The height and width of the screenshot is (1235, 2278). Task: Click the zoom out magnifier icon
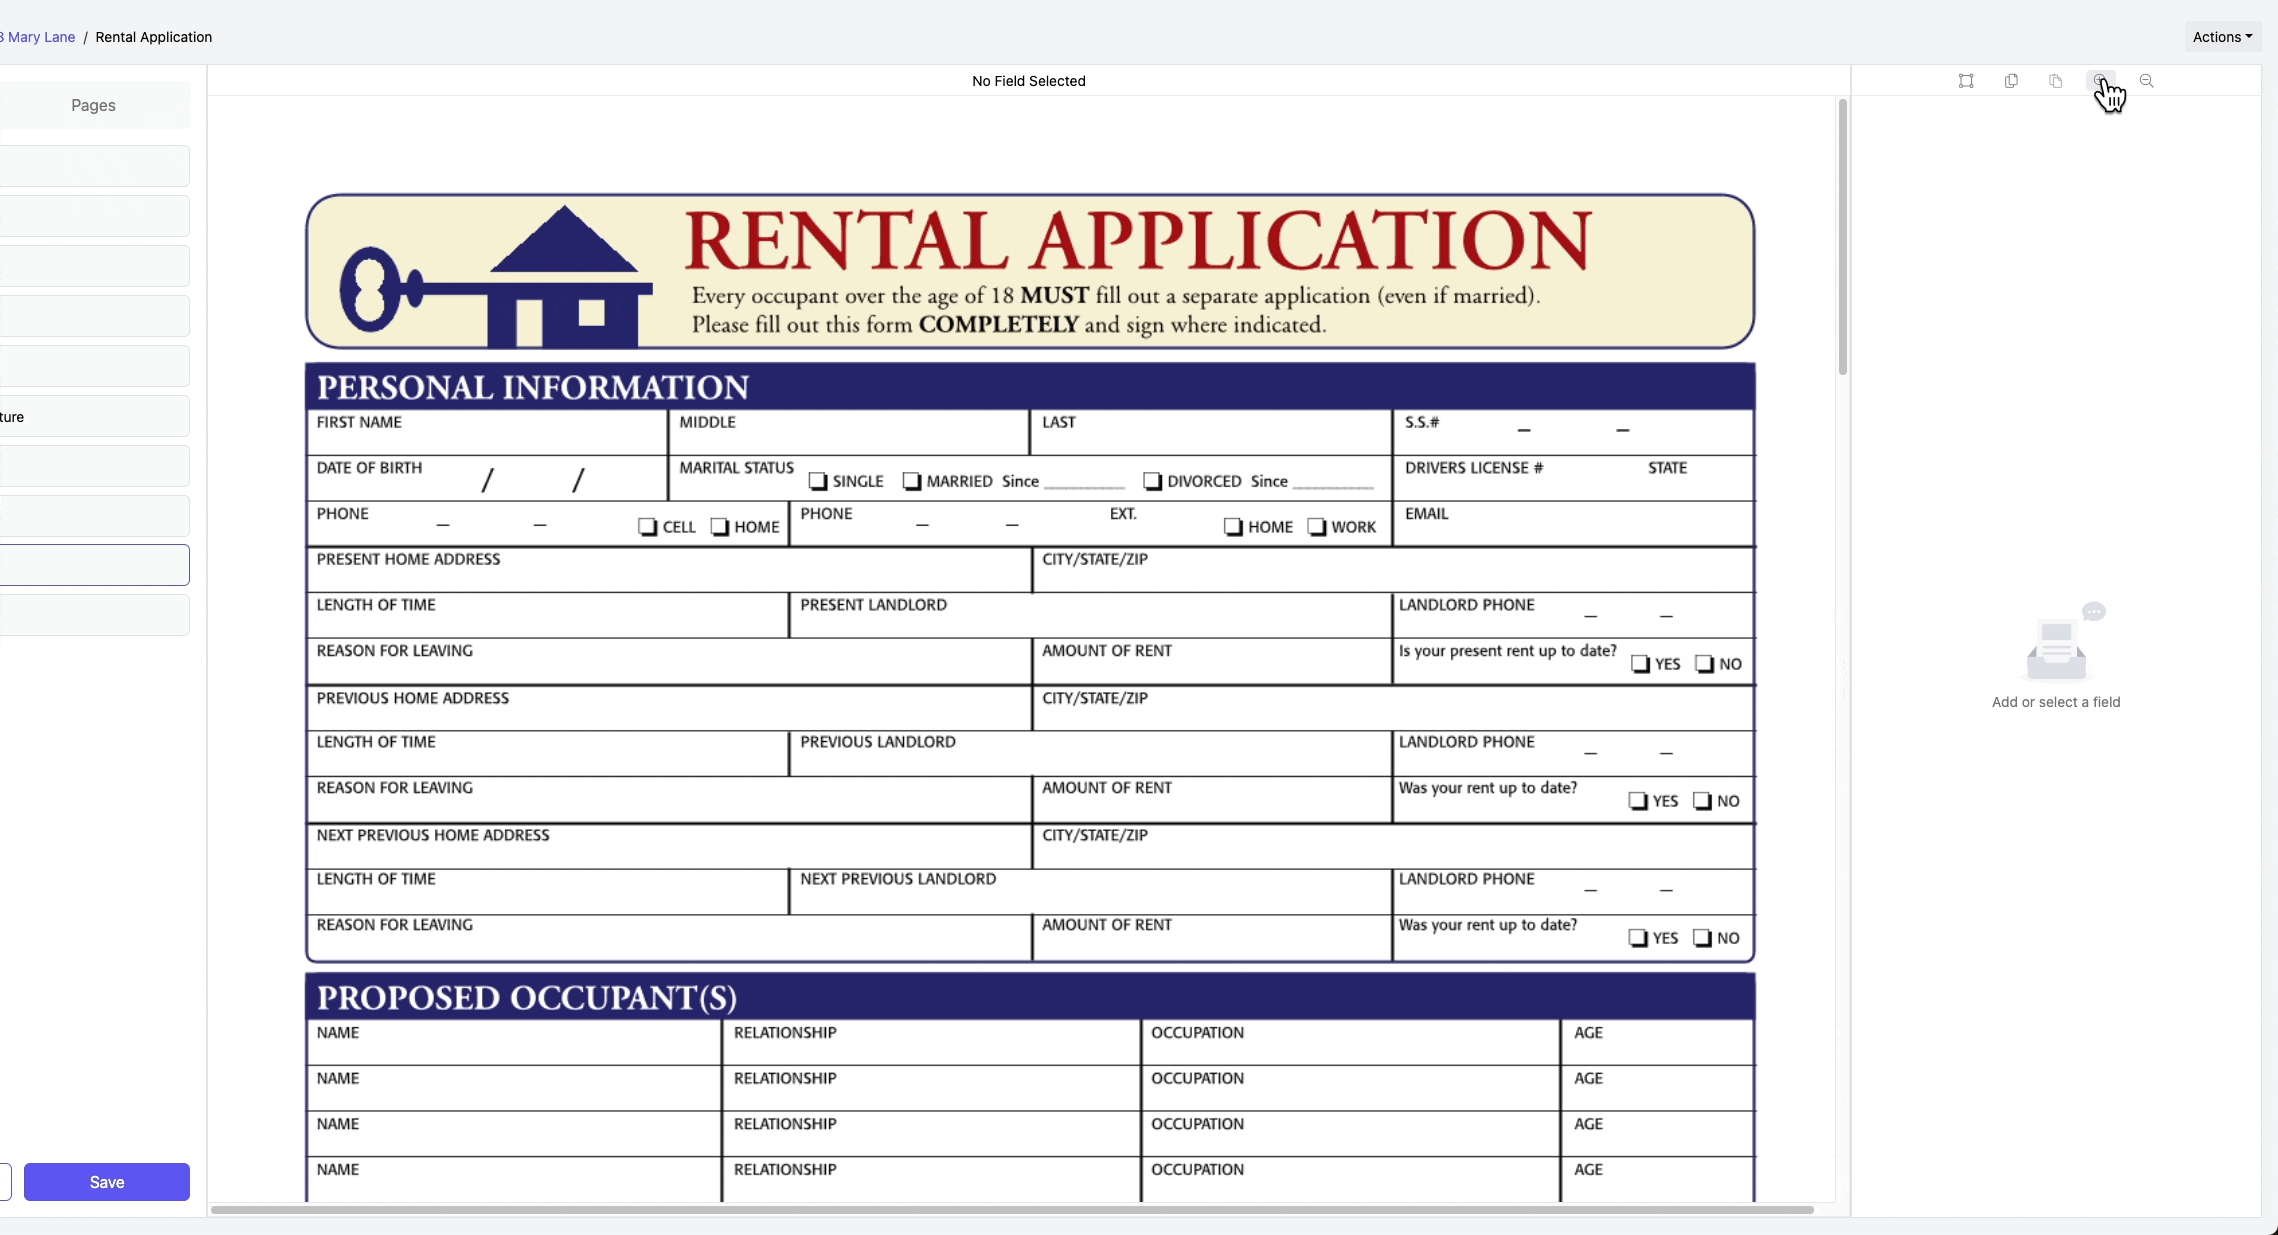coord(2146,81)
